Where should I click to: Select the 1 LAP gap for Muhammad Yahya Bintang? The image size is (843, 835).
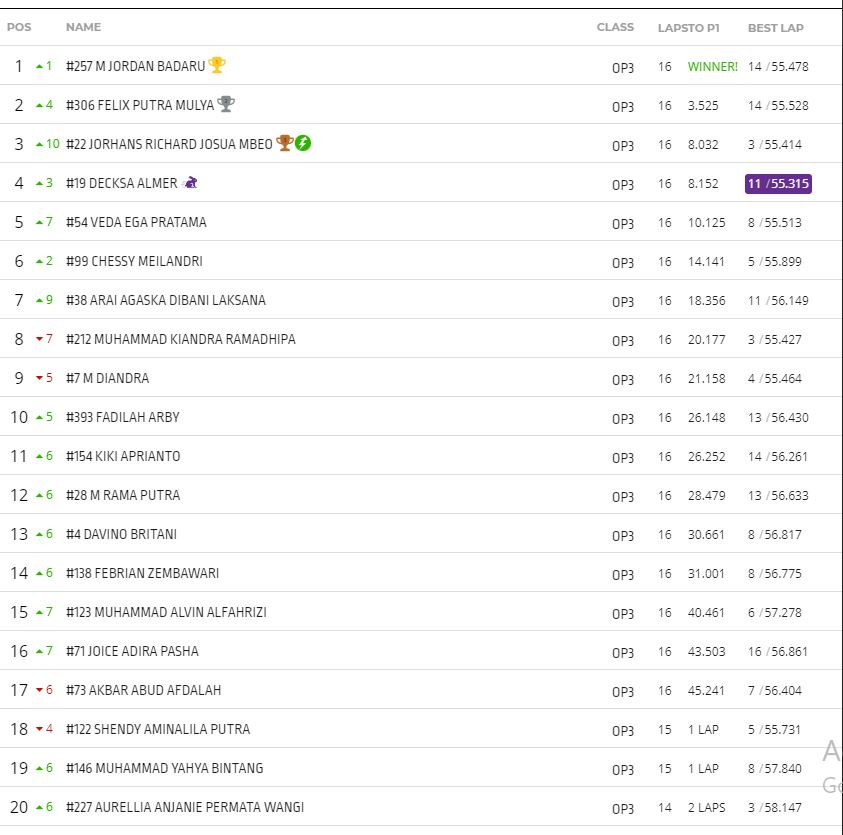pyautogui.click(x=703, y=769)
